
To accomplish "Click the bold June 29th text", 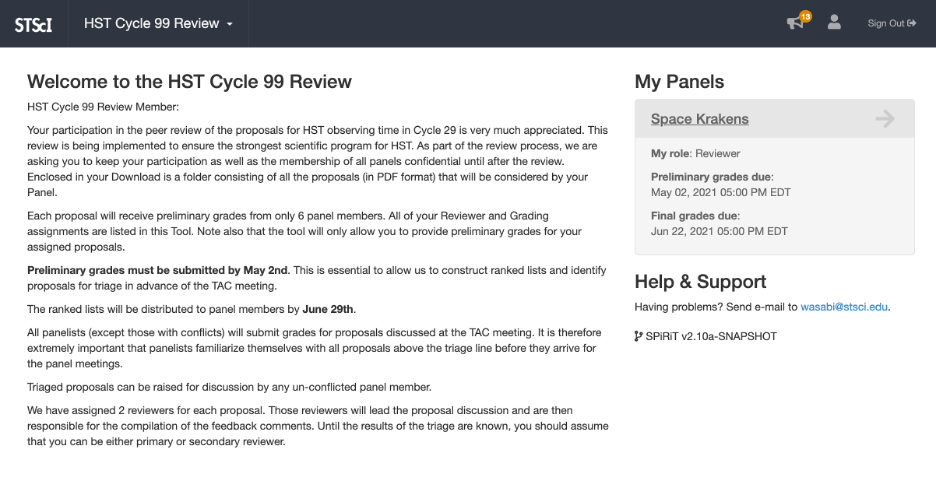I will 328,308.
